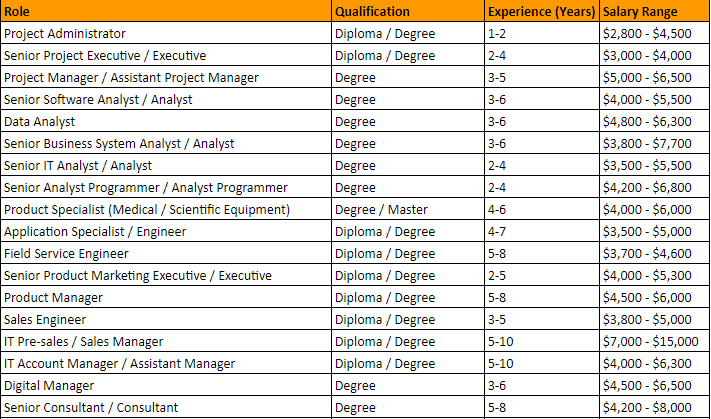
Task: Select the $2,800 - $4,500 salary cell
Action: [654, 33]
